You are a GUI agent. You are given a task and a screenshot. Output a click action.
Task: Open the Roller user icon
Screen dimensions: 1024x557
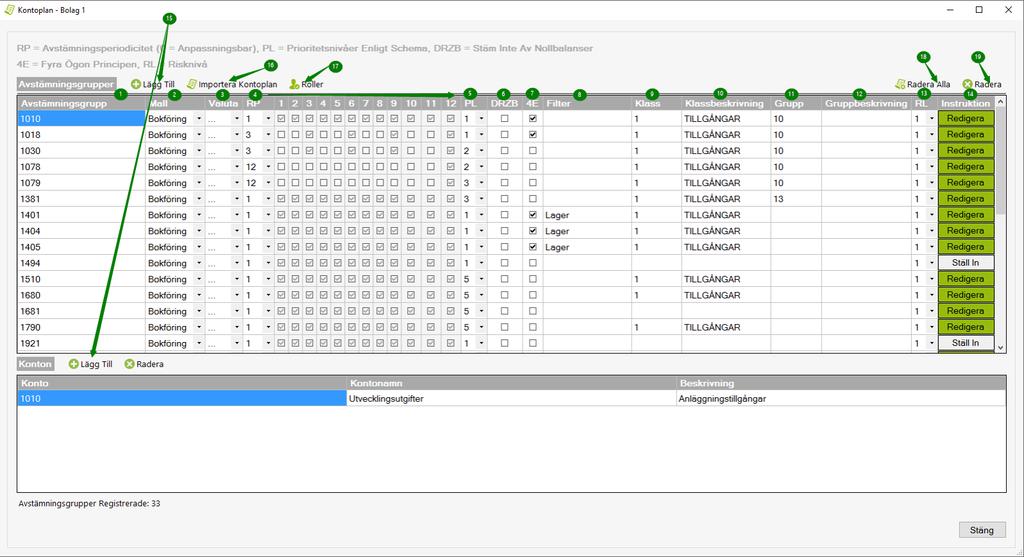(x=295, y=84)
